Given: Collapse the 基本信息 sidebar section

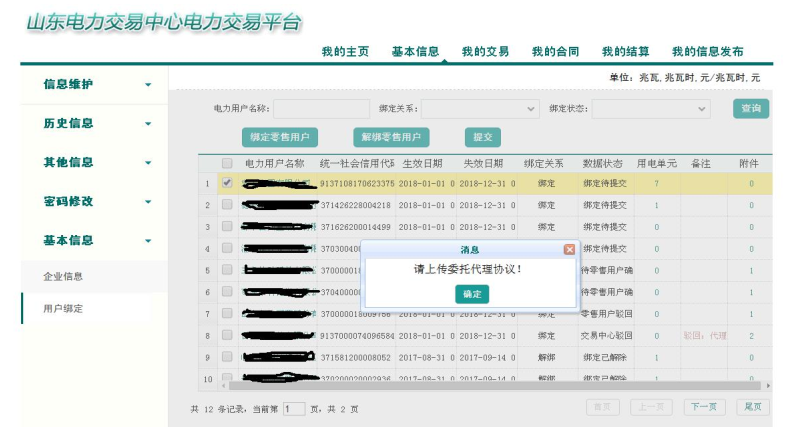Looking at the screenshot, I should [x=148, y=241].
